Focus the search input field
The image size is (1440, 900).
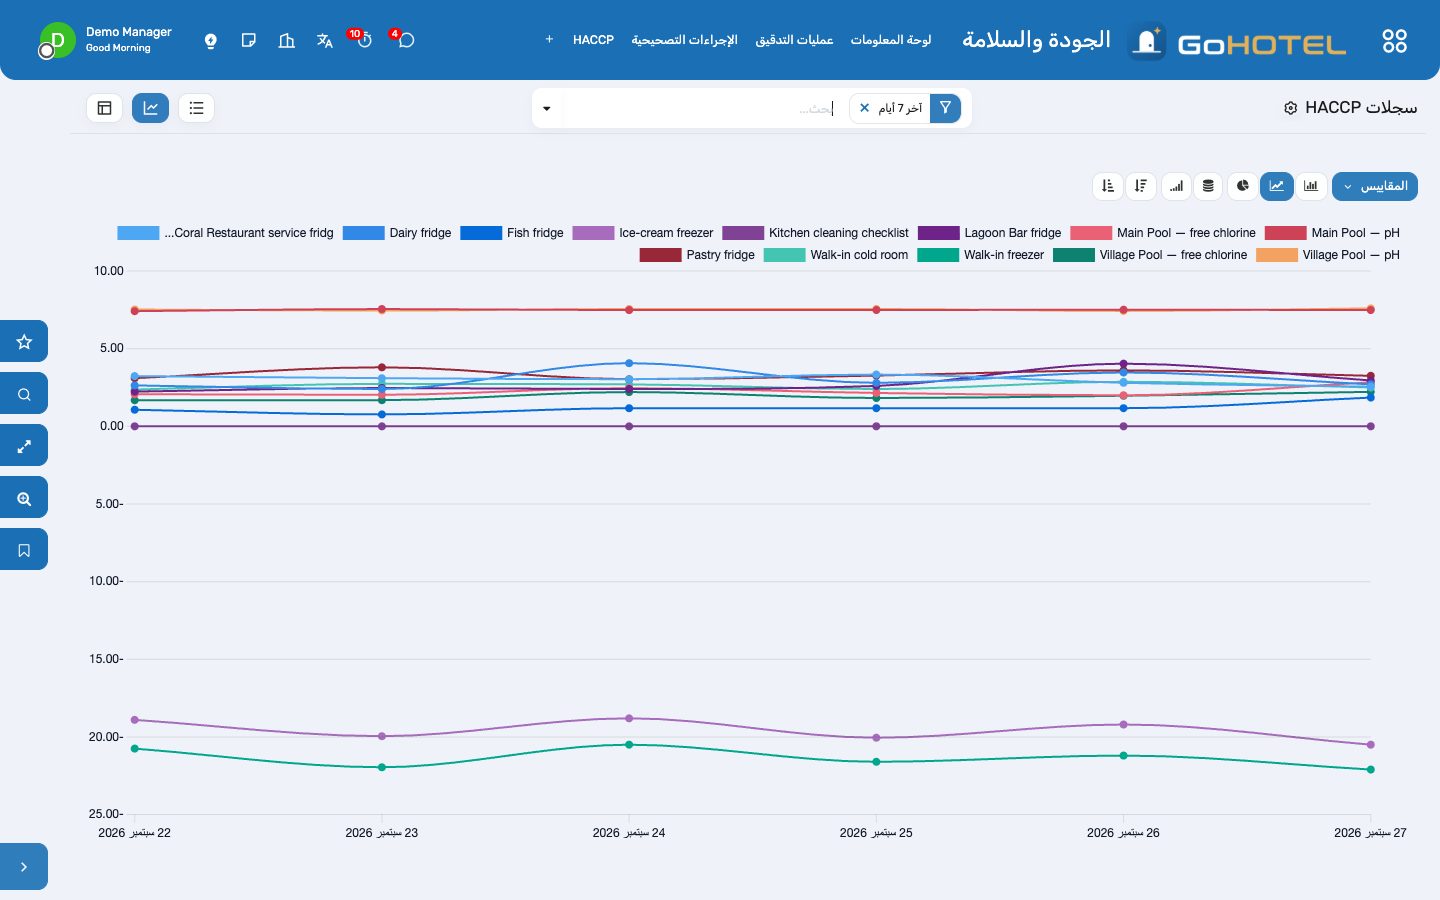click(x=700, y=108)
